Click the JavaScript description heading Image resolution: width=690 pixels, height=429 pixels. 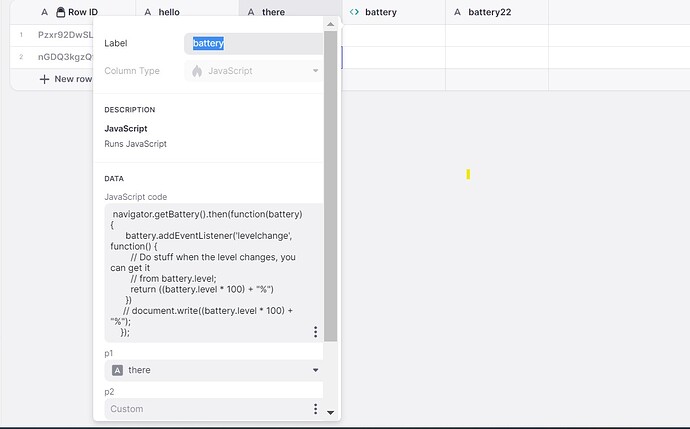click(x=126, y=128)
